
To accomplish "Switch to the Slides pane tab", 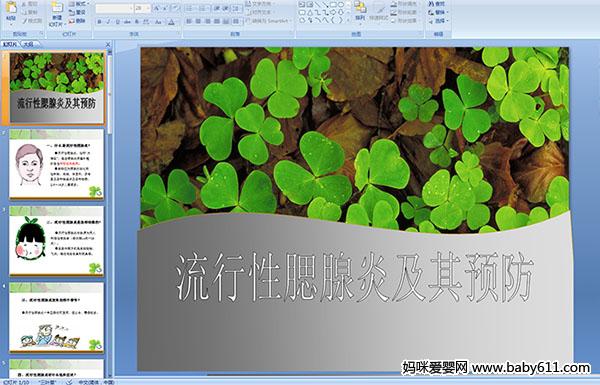I will [10, 44].
